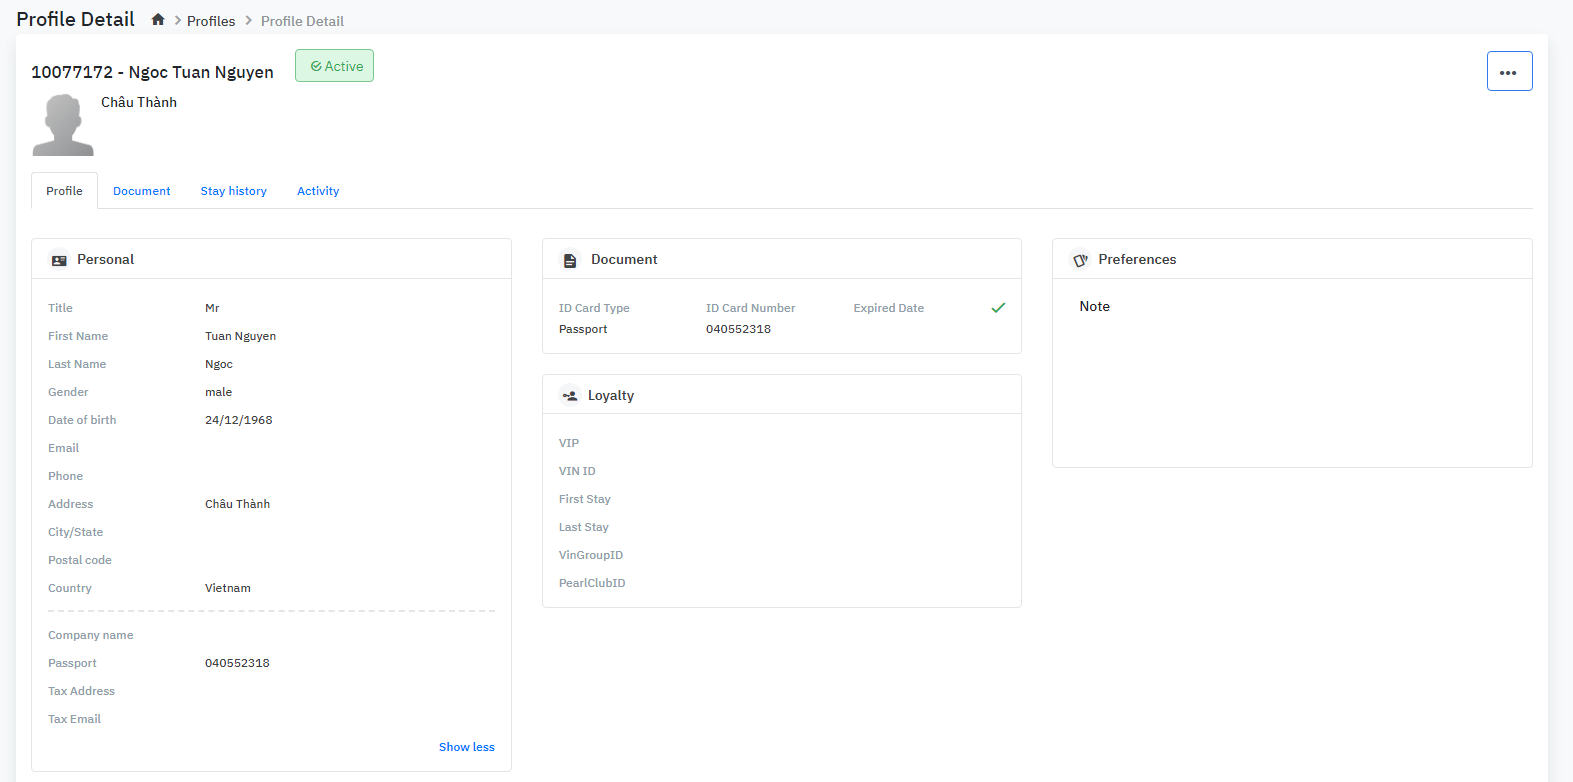Screen dimensions: 1573x782
Task: Click the Expired Date column header
Action: point(888,308)
